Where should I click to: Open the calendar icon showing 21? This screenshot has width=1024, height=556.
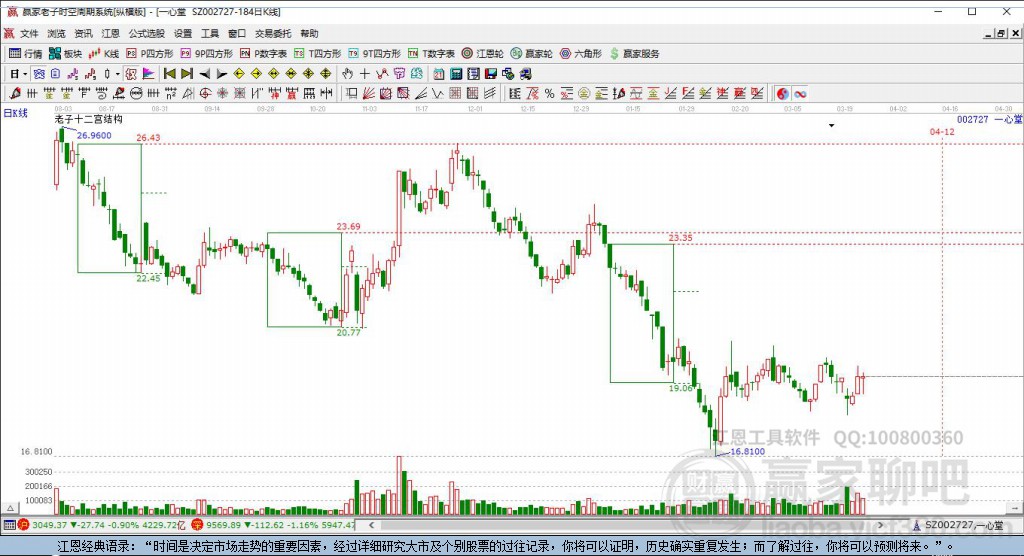point(439,74)
